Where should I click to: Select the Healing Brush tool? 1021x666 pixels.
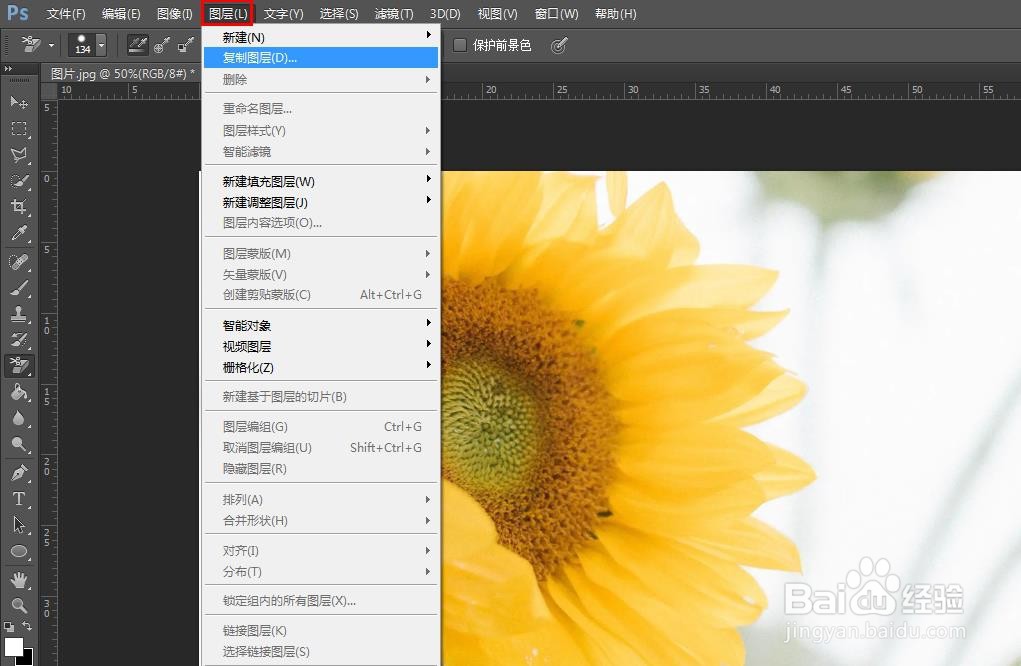19,262
